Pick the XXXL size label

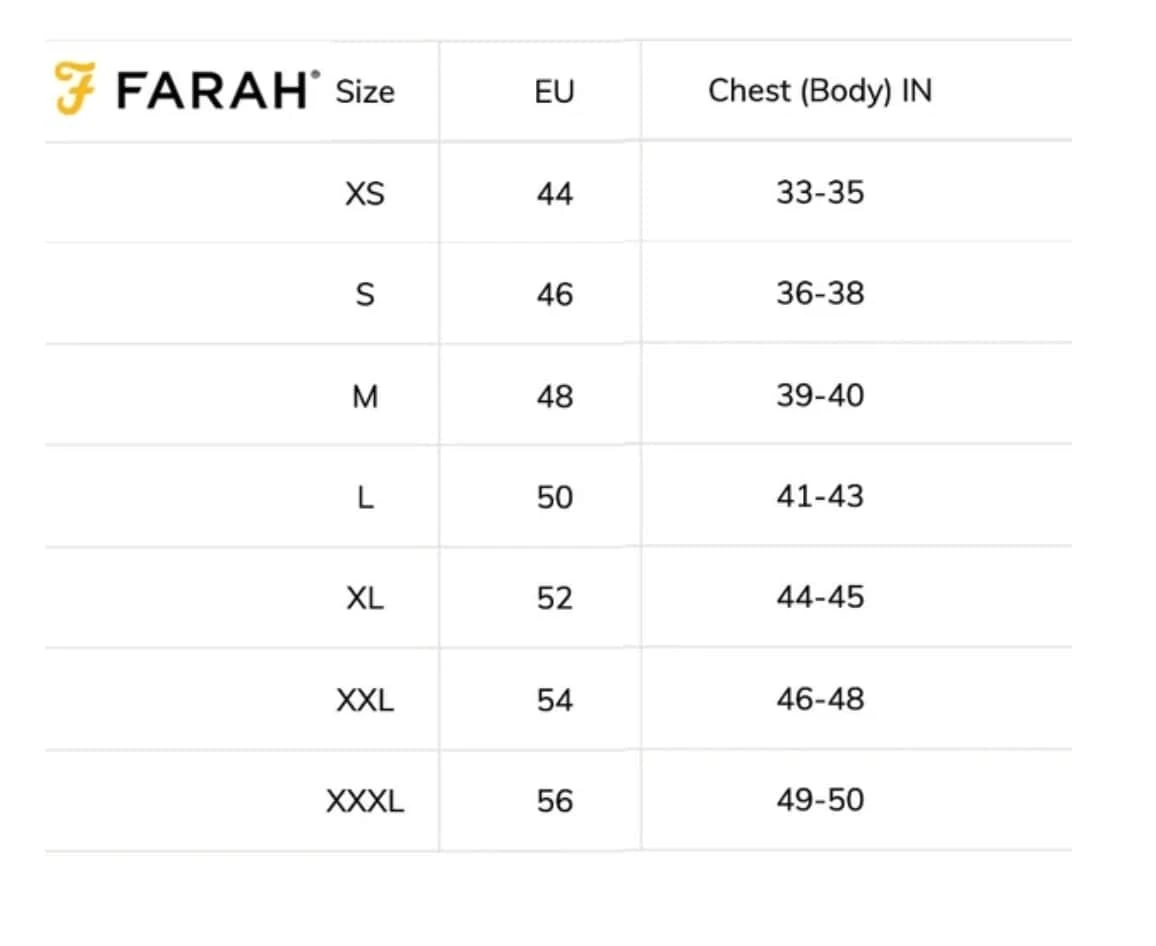point(365,801)
